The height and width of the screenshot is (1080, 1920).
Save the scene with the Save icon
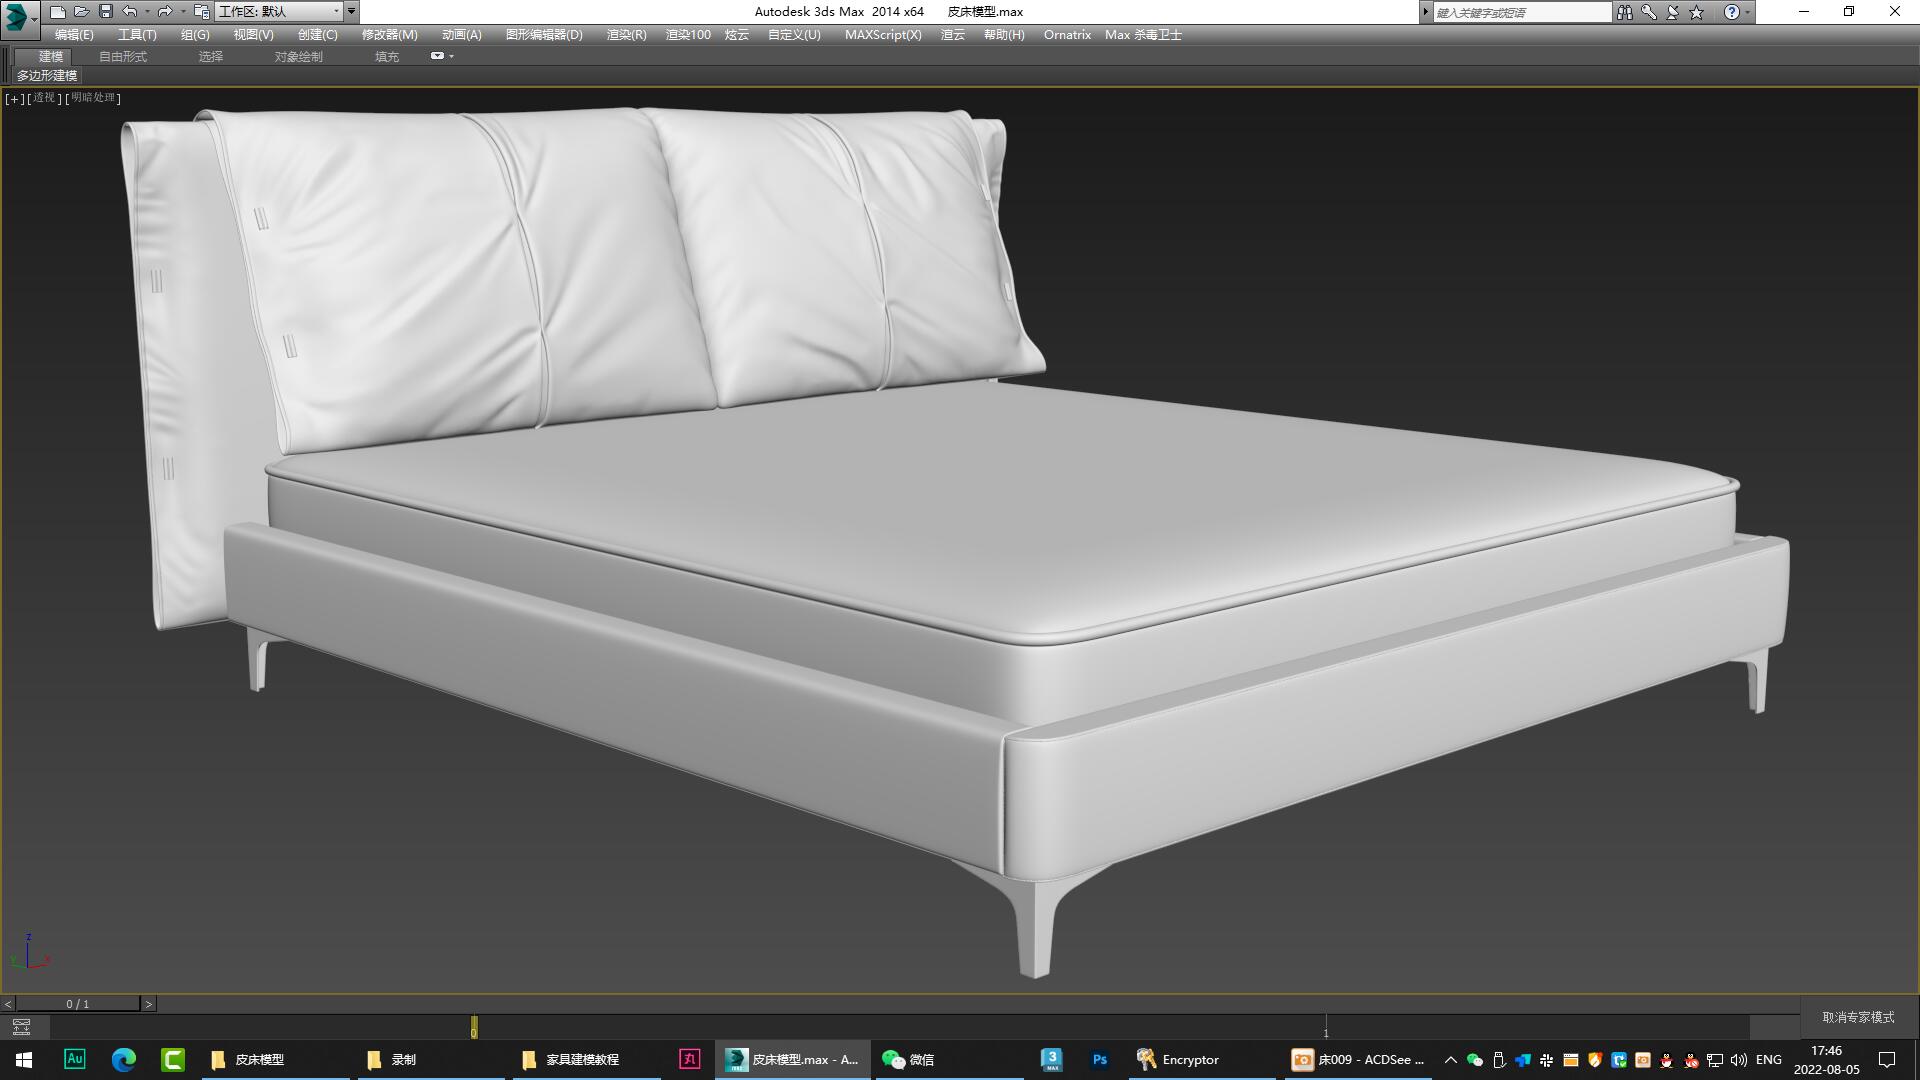click(x=106, y=11)
